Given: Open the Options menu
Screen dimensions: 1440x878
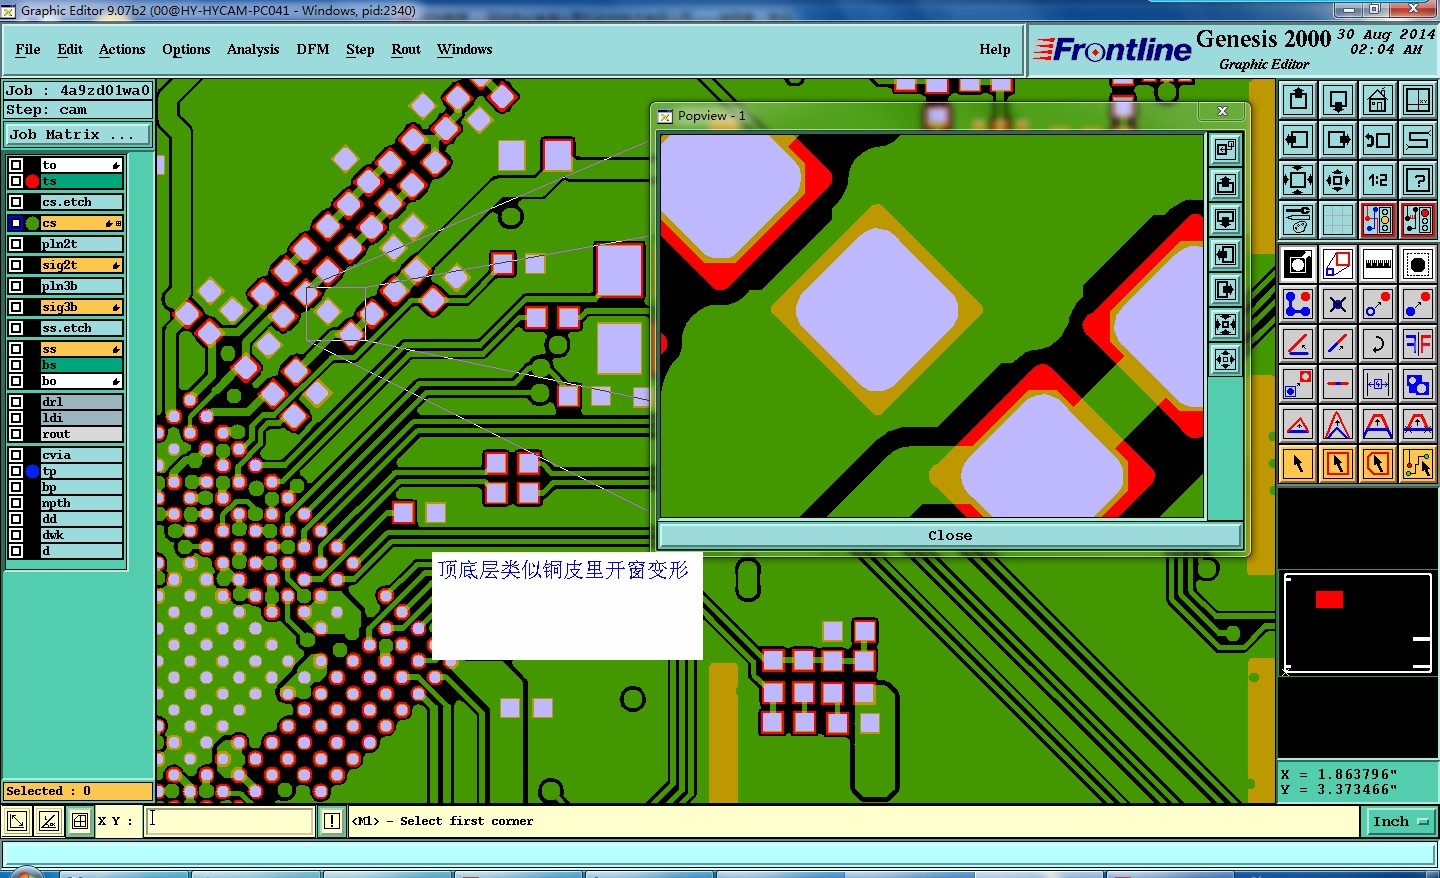Looking at the screenshot, I should tap(186, 49).
